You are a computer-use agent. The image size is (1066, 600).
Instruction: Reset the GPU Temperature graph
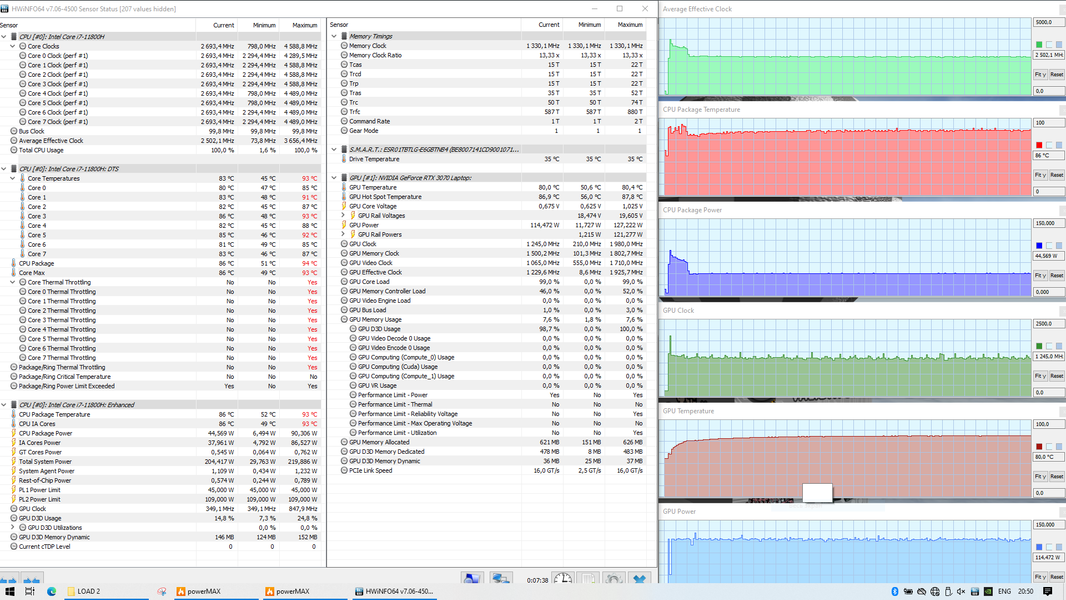click(1056, 476)
